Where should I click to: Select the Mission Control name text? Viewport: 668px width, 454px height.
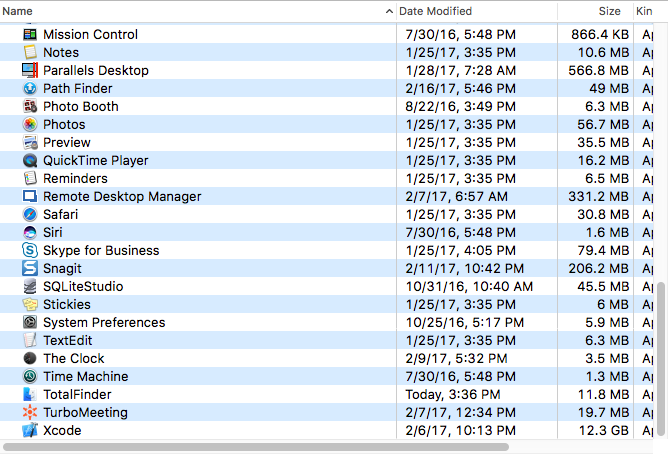click(90, 34)
